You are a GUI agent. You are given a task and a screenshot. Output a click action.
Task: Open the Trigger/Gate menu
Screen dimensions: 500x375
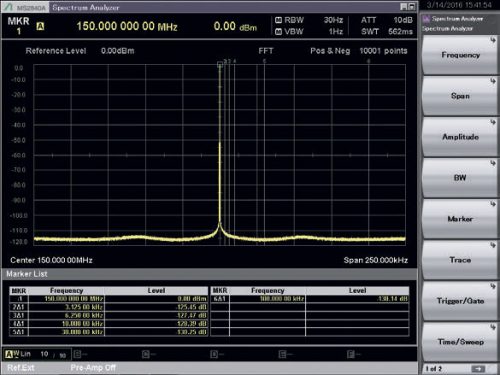460,301
